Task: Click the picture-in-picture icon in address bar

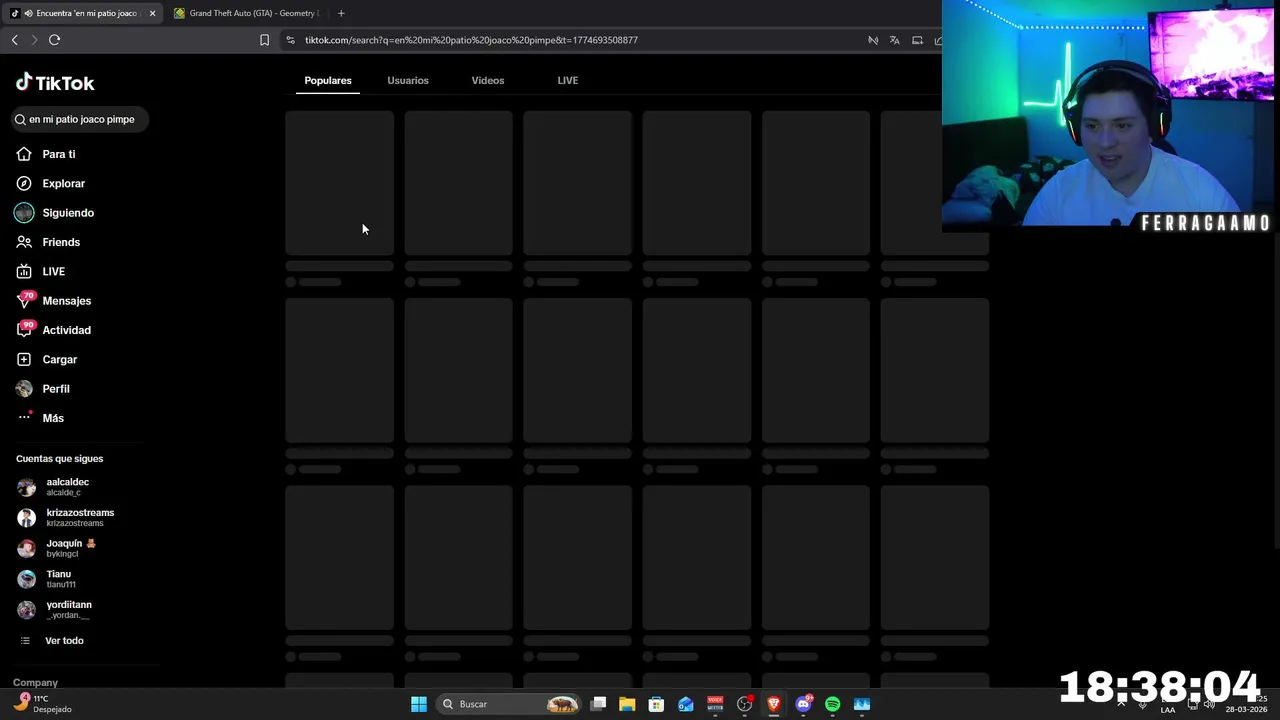Action: click(x=916, y=40)
